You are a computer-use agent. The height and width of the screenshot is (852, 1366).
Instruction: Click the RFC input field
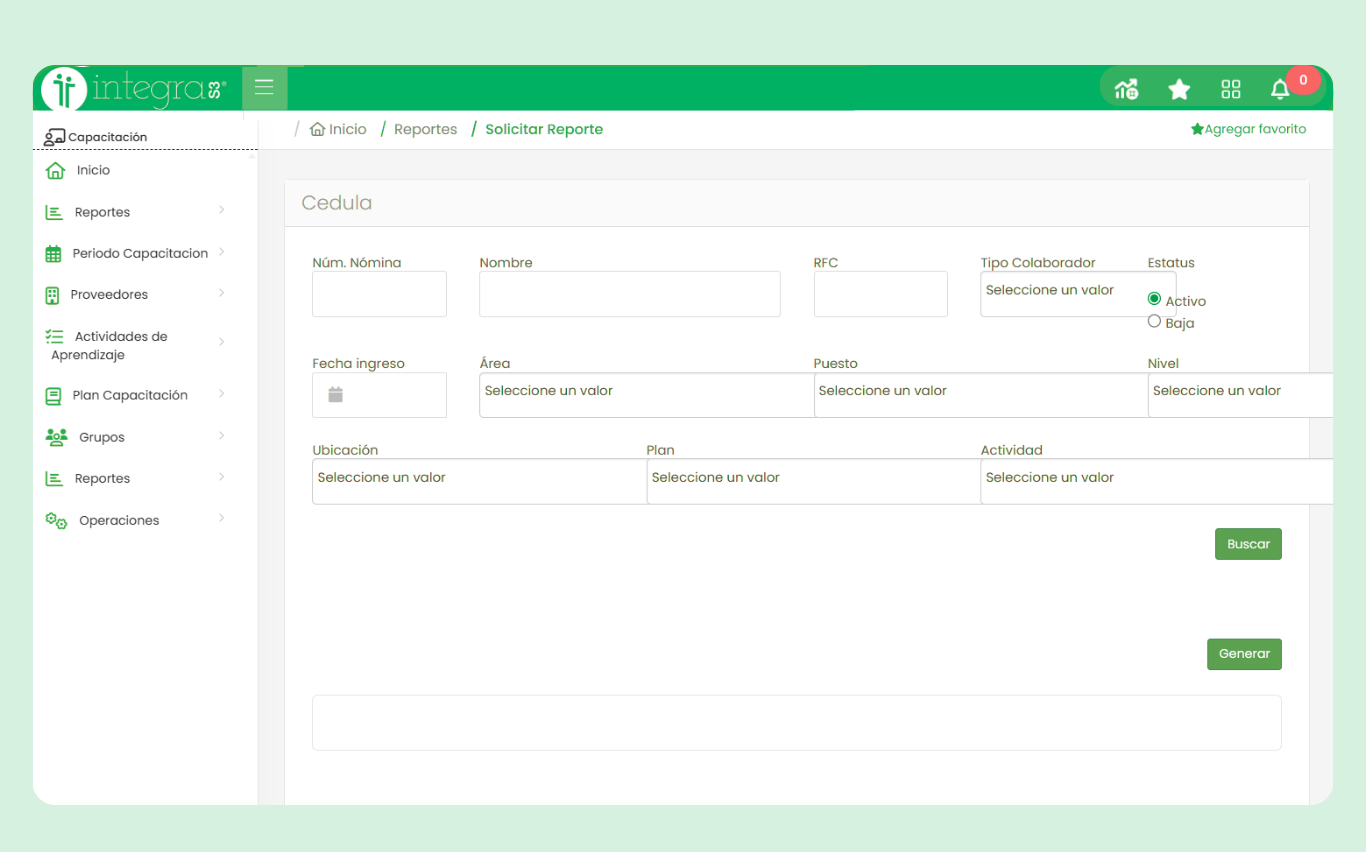(881, 294)
